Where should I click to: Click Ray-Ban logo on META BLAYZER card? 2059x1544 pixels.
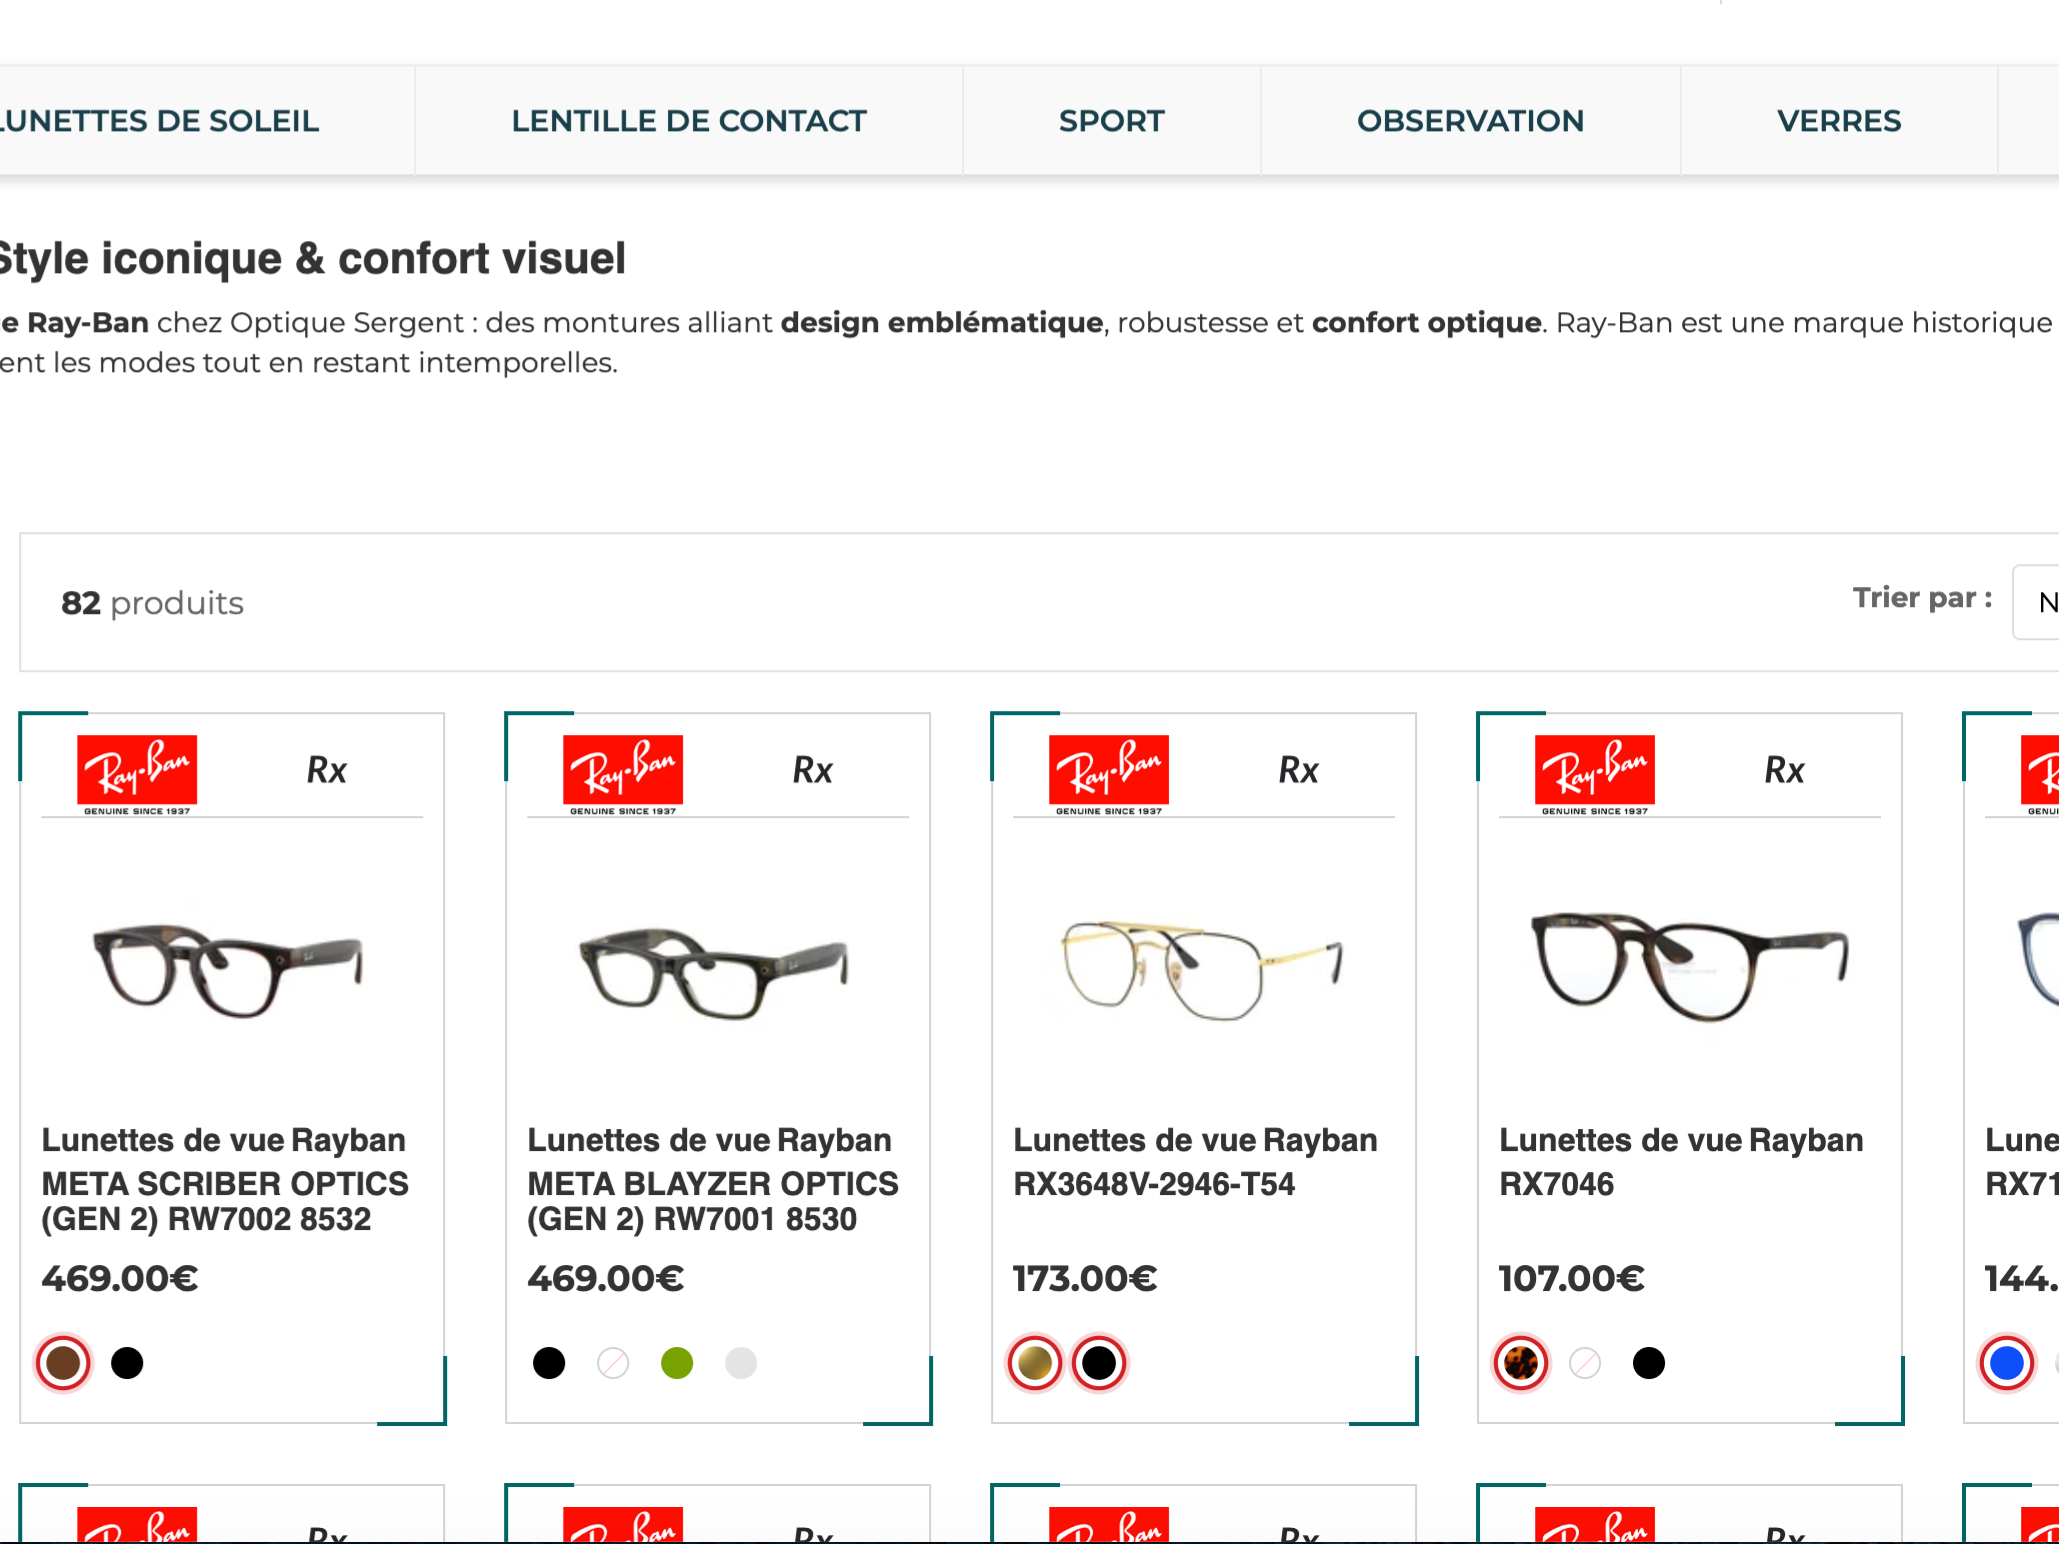(x=623, y=775)
